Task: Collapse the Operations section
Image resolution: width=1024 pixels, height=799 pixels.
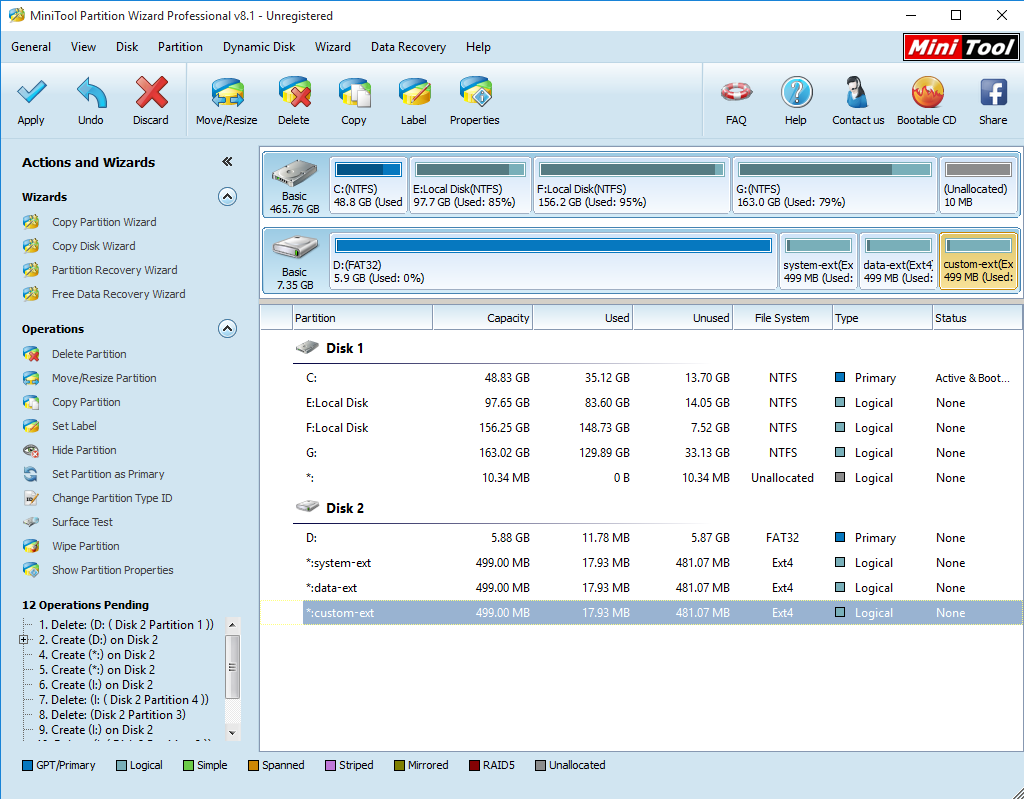Action: [227, 329]
